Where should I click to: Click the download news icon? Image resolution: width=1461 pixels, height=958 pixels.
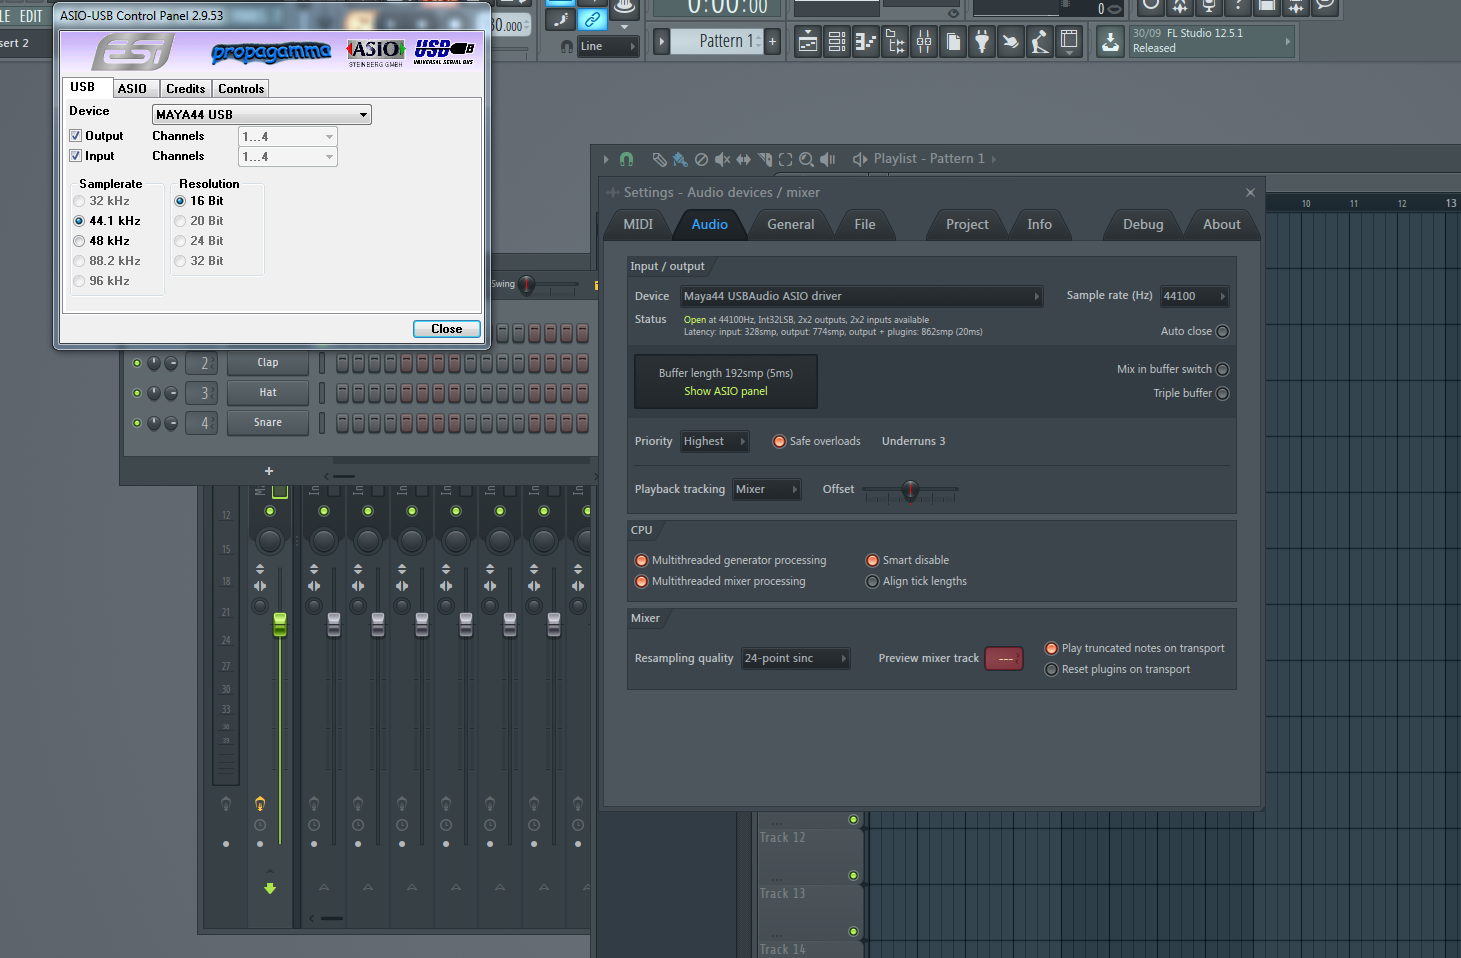click(1111, 42)
